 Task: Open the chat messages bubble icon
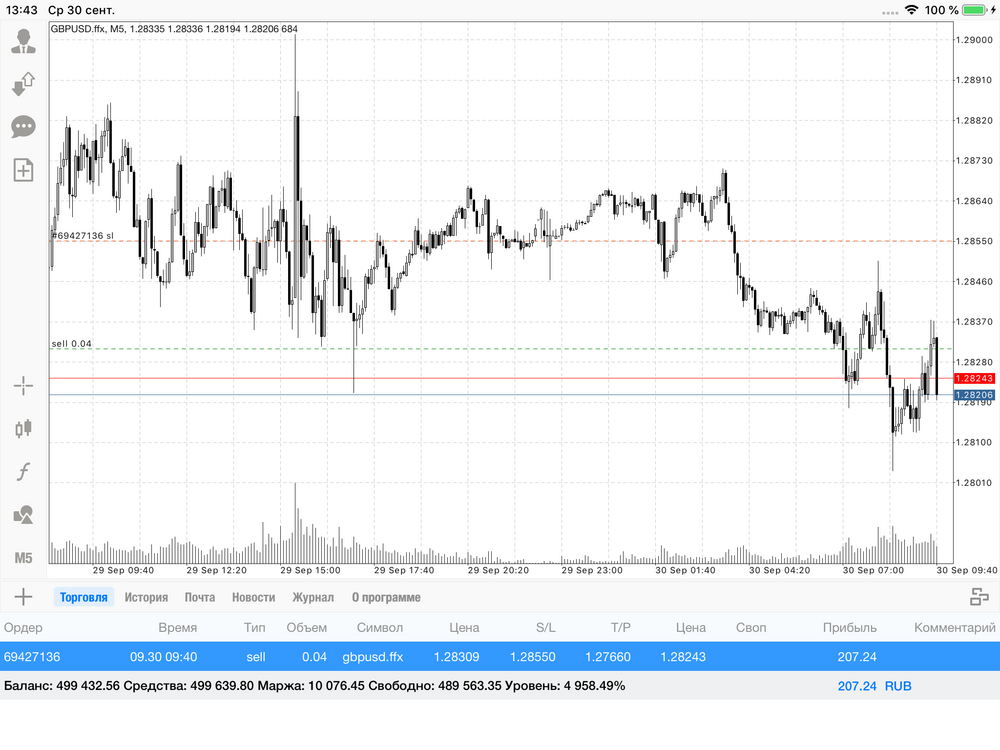[x=24, y=126]
